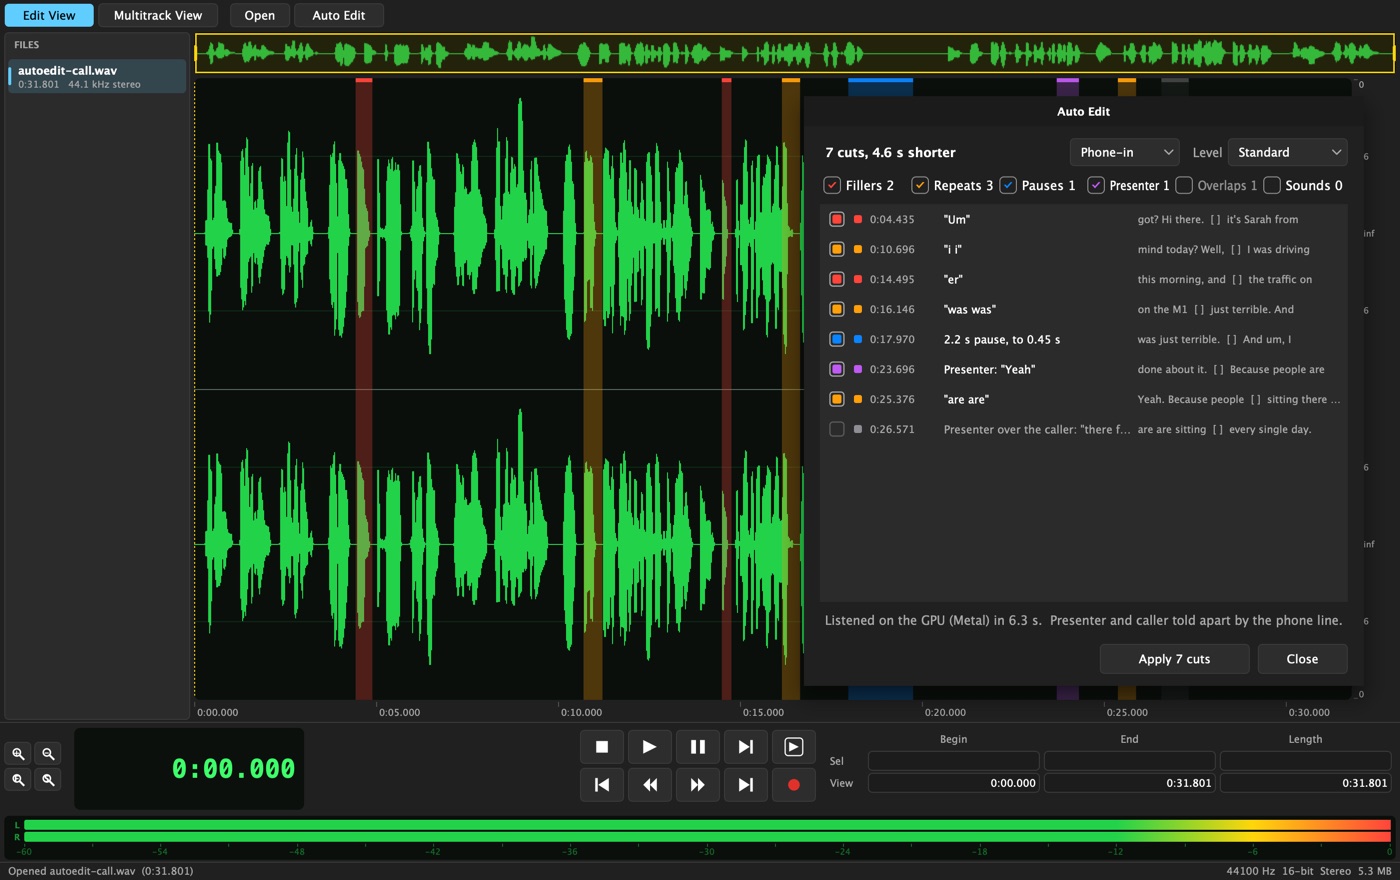Uncheck the 0:23.696 Presenter "Yeah" cut
The width and height of the screenshot is (1400, 880).
point(837,369)
